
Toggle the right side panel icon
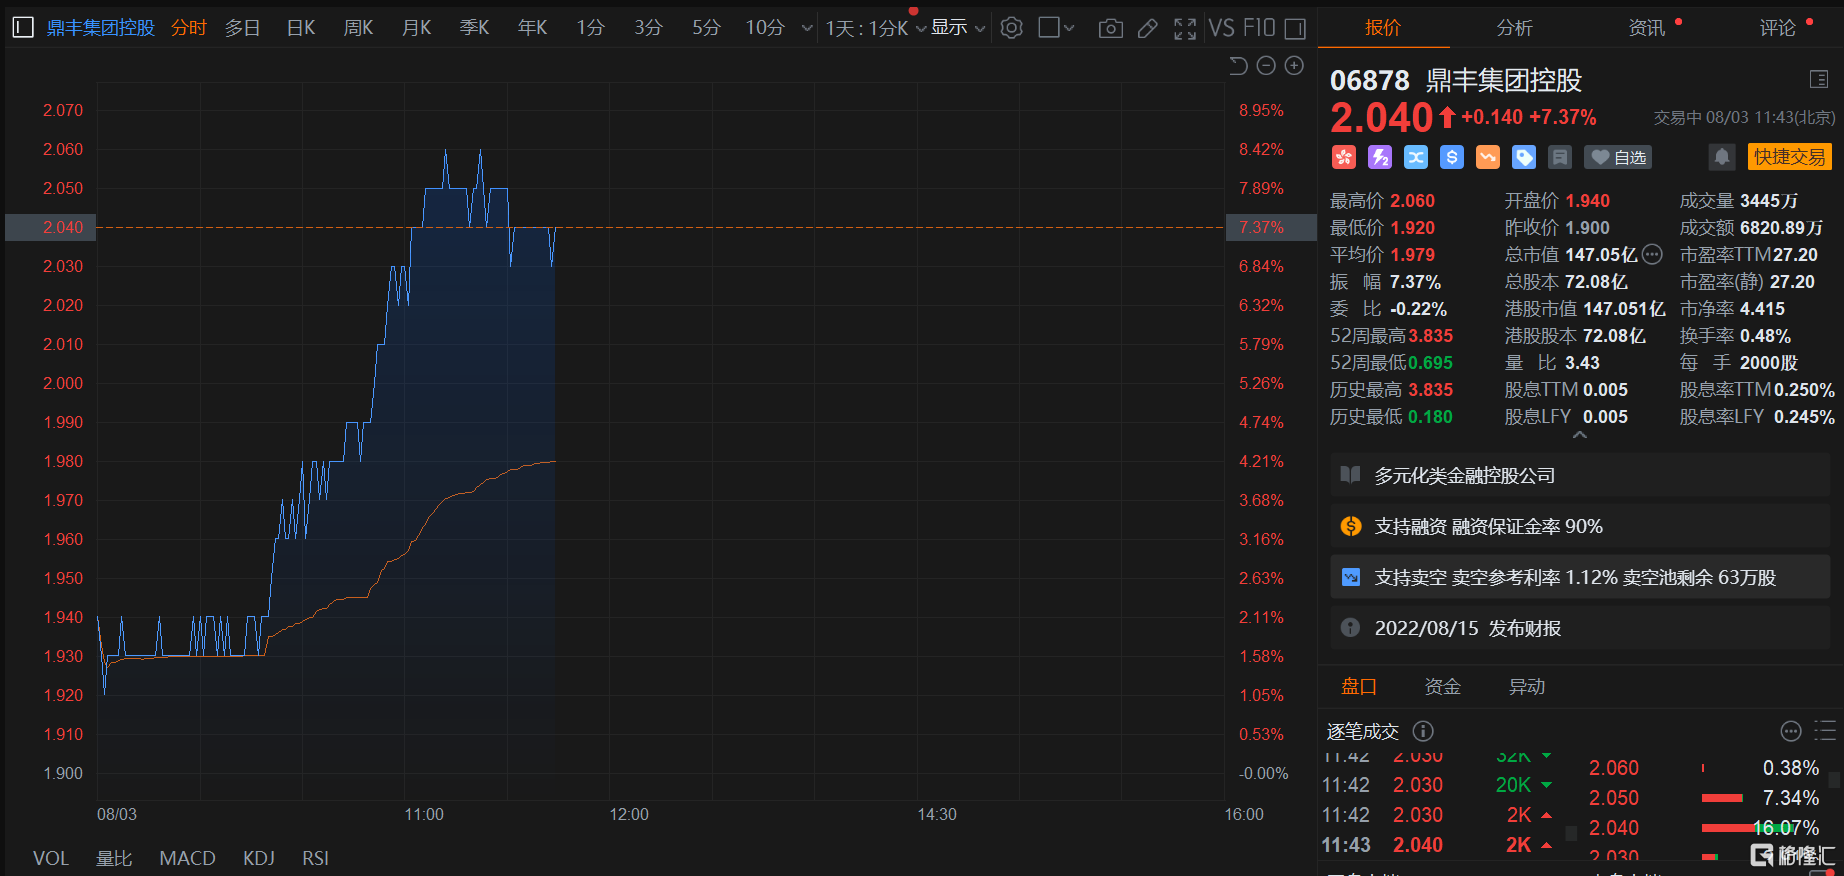tap(1295, 29)
